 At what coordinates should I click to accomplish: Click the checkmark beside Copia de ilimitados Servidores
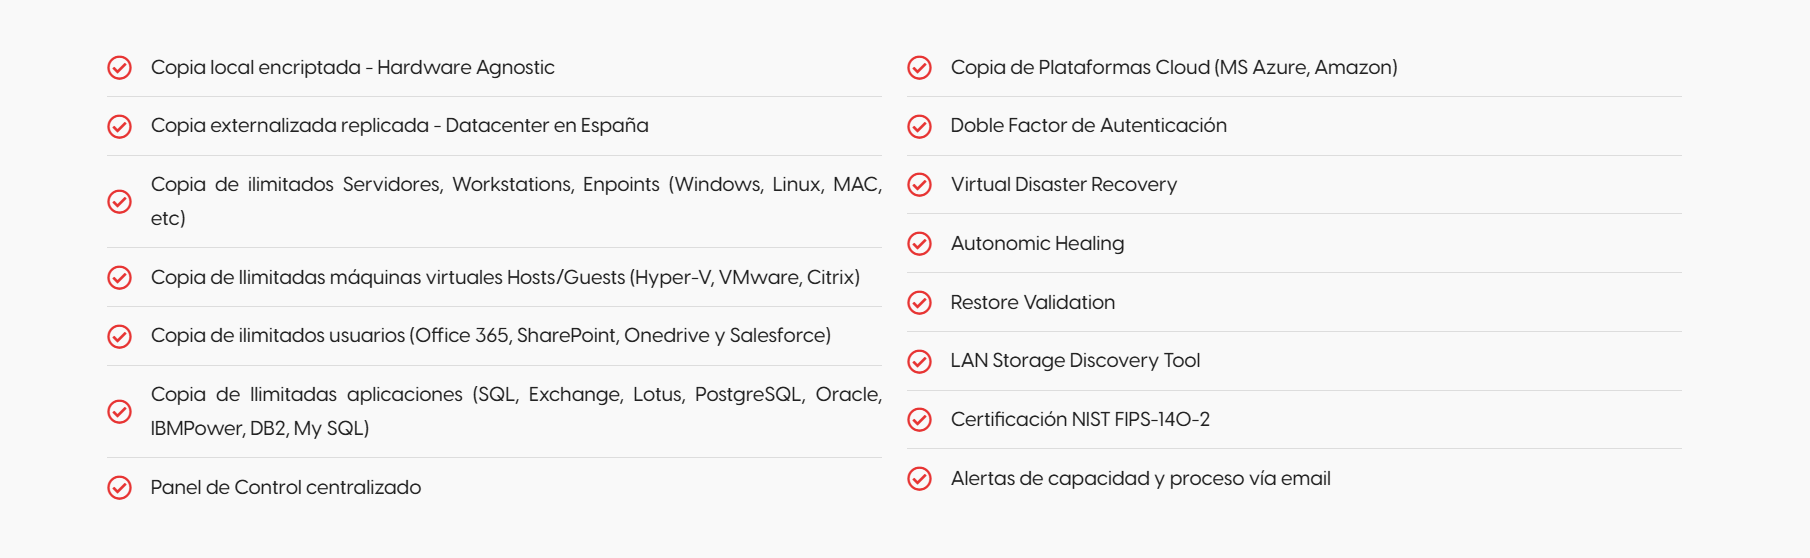click(x=120, y=201)
